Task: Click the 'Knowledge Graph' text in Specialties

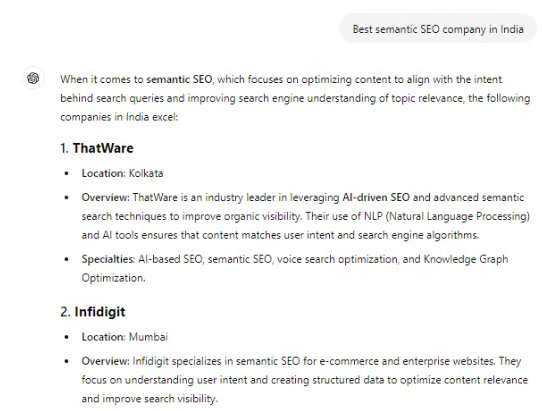Action: point(466,259)
